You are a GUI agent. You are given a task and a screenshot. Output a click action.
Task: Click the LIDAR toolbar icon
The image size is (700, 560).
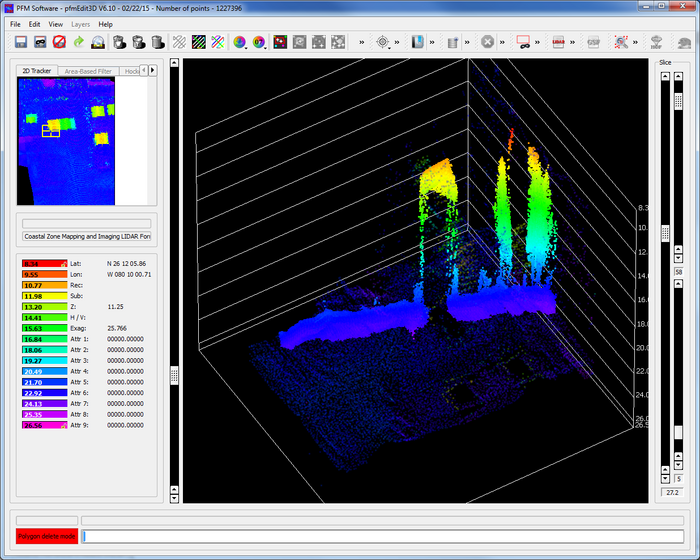[x=559, y=42]
